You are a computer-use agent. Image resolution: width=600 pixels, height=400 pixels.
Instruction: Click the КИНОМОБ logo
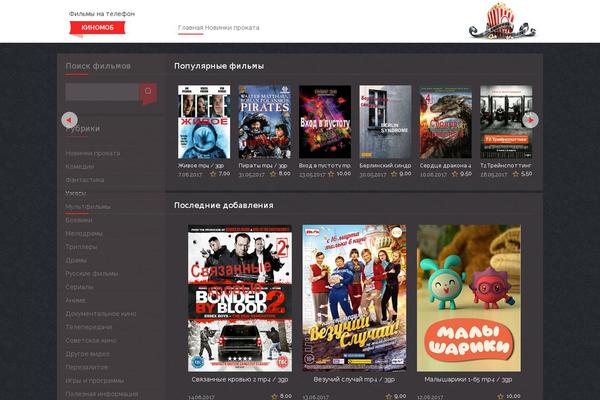pyautogui.click(x=98, y=28)
